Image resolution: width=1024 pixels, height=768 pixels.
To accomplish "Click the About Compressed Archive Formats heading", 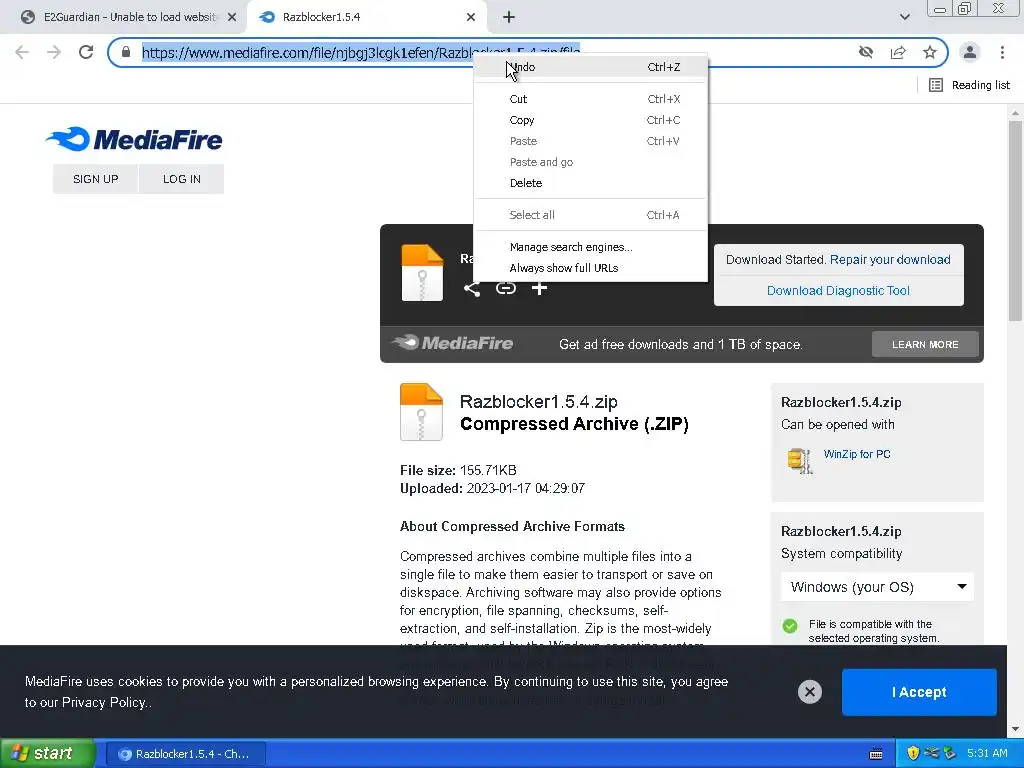I will pyautogui.click(x=512, y=526).
